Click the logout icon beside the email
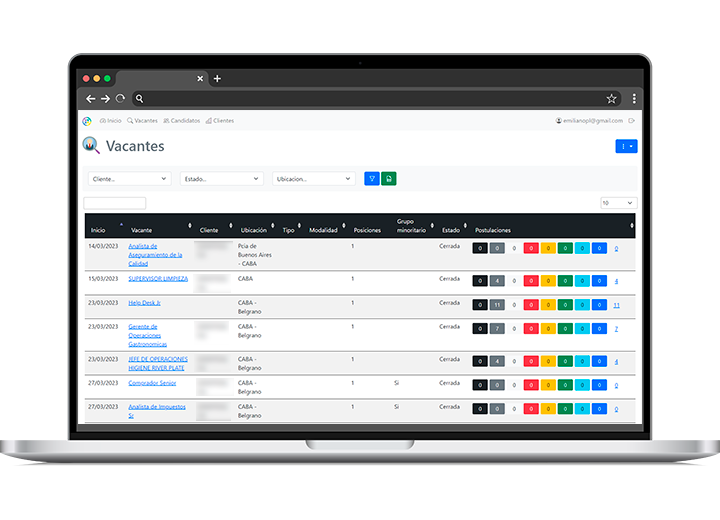Image resolution: width=720 pixels, height=520 pixels. [631, 121]
